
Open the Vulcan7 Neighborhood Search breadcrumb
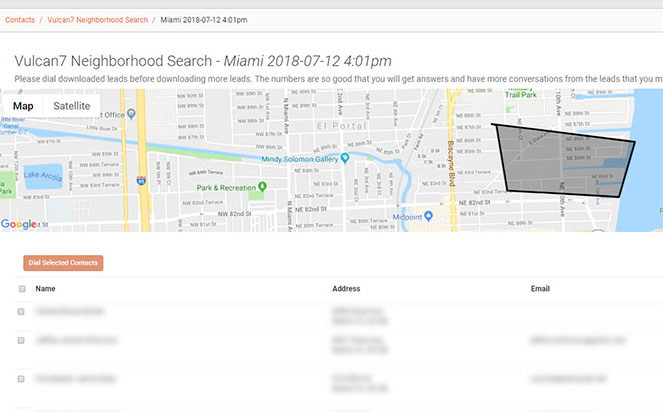[98, 20]
